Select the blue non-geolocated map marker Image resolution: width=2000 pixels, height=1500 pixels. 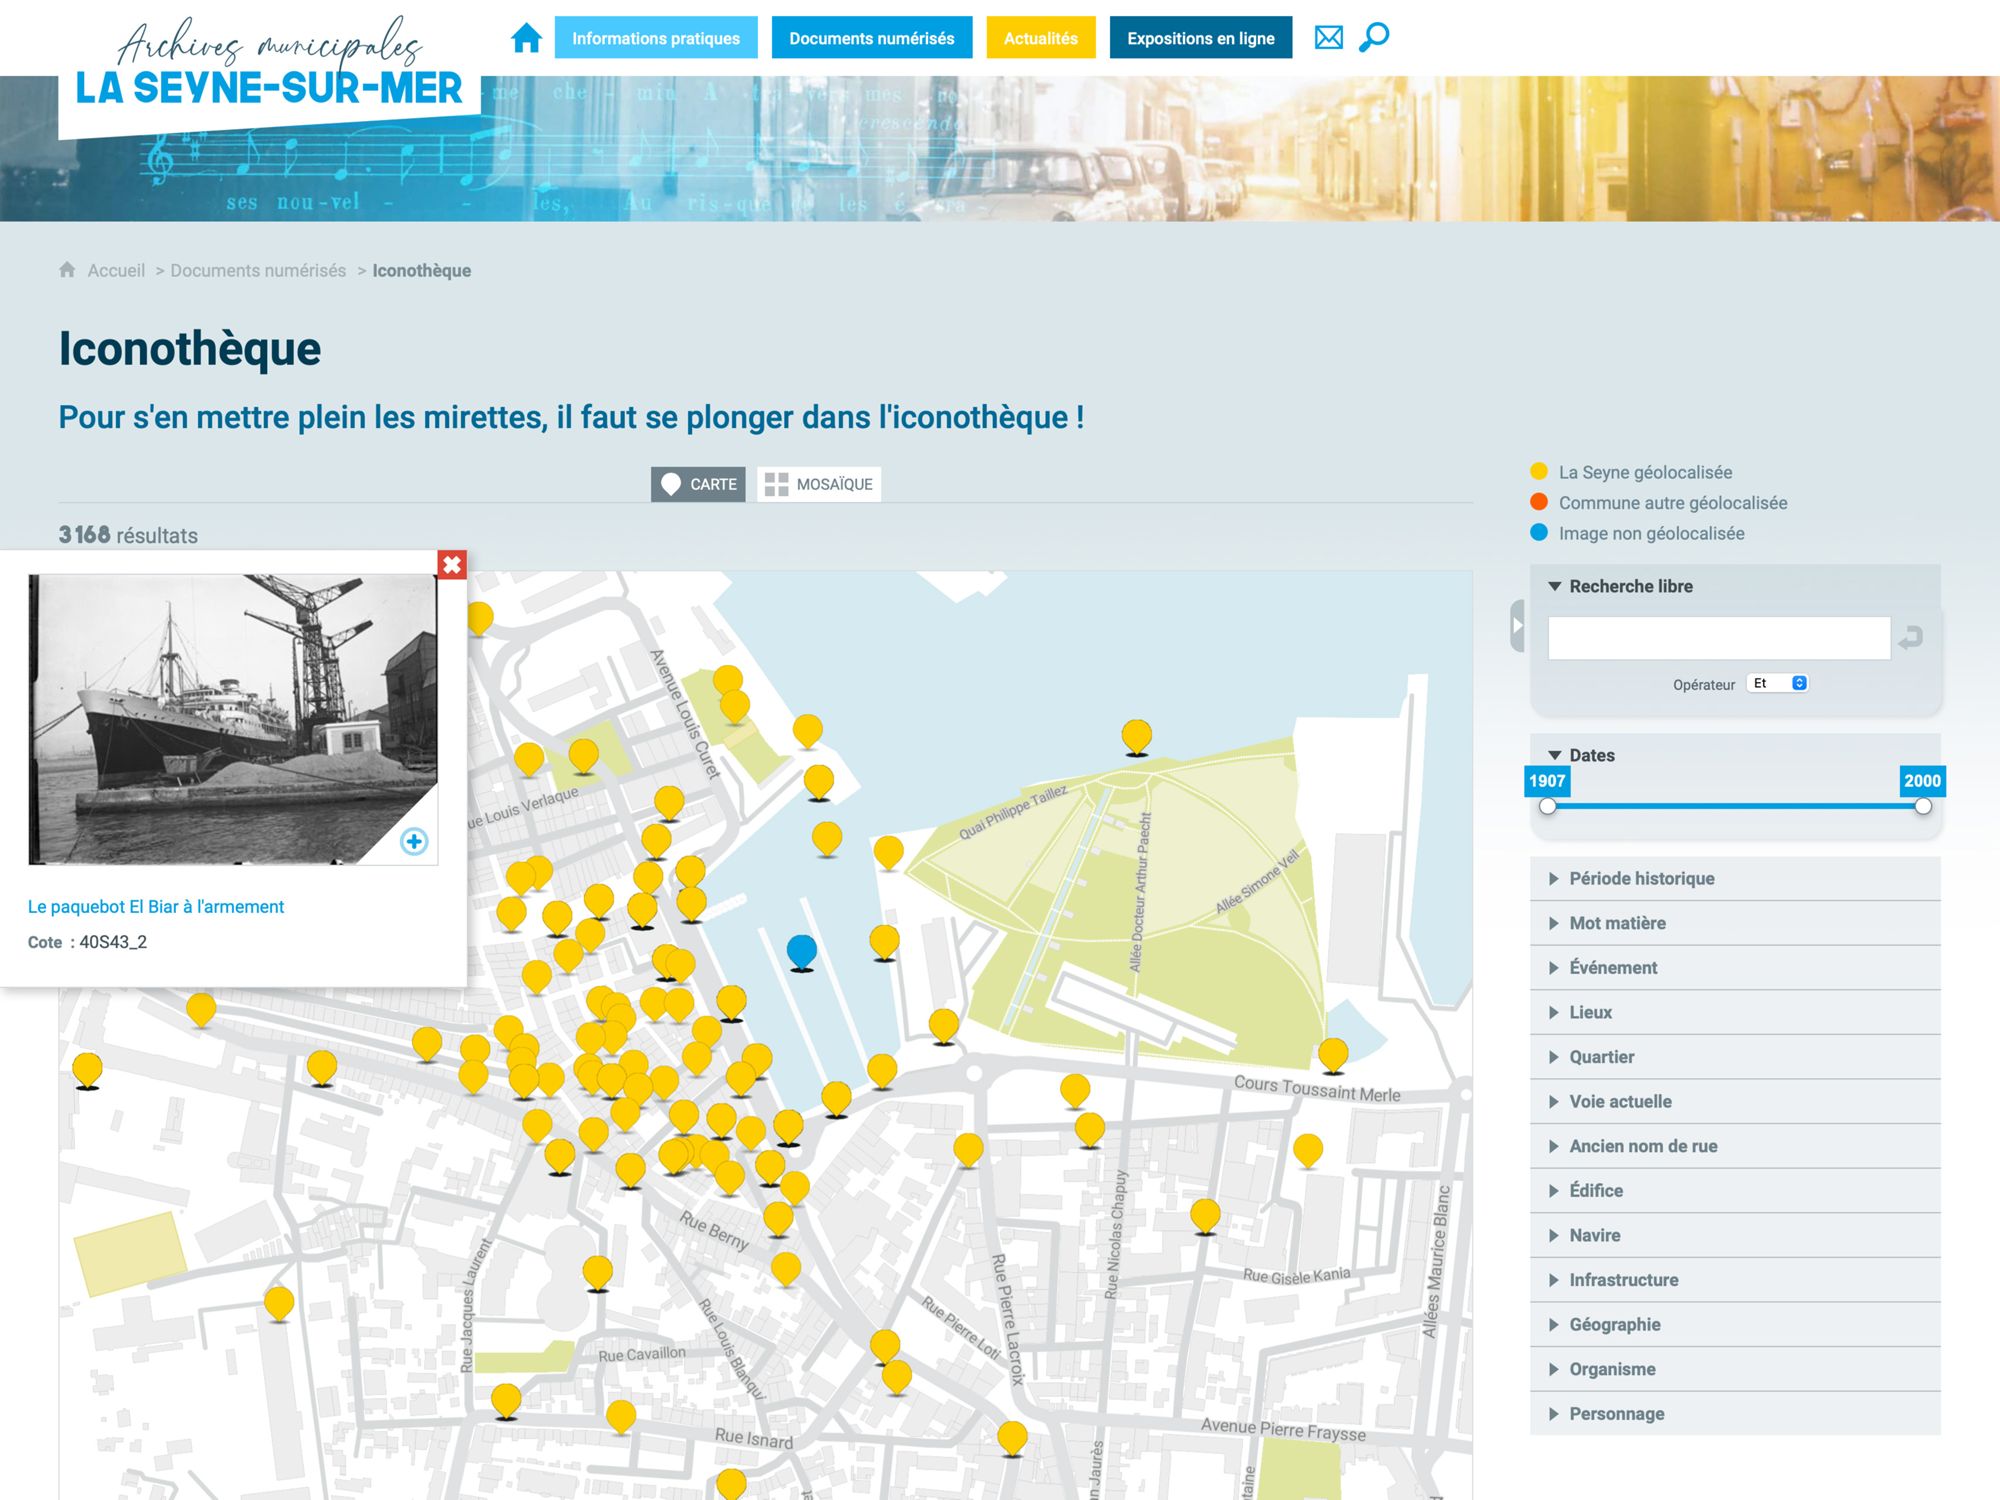coord(801,950)
